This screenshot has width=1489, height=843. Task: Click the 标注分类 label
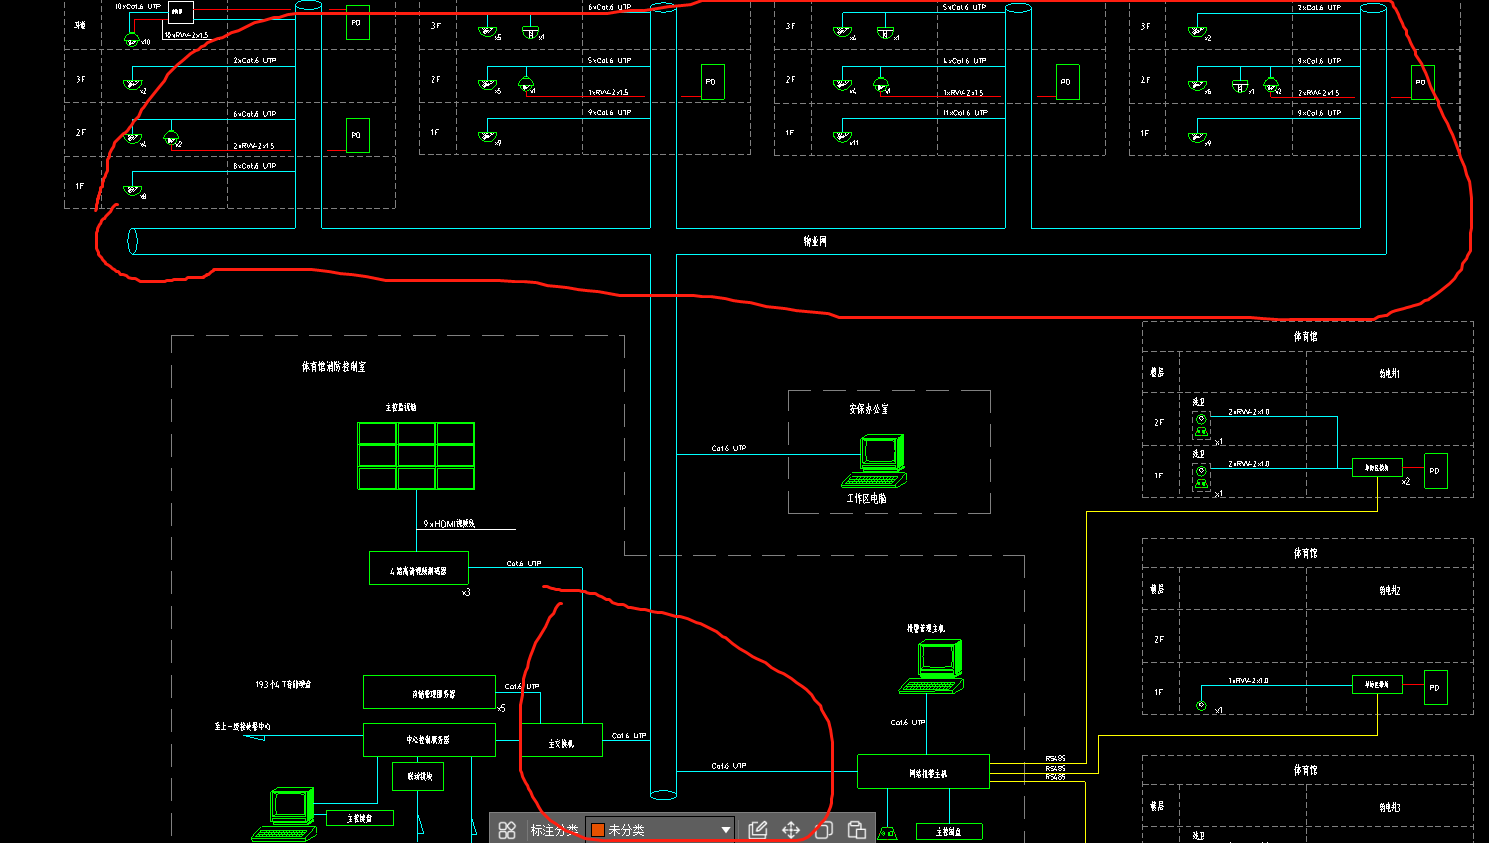554,830
